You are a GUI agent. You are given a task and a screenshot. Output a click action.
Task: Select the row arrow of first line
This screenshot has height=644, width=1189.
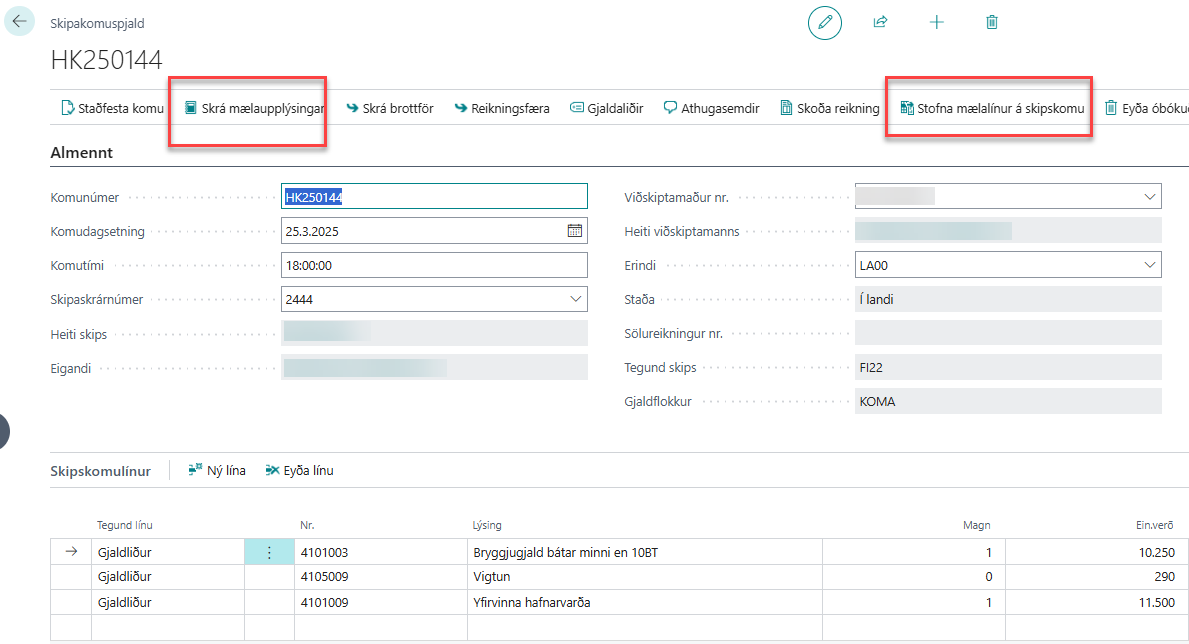pyautogui.click(x=70, y=552)
